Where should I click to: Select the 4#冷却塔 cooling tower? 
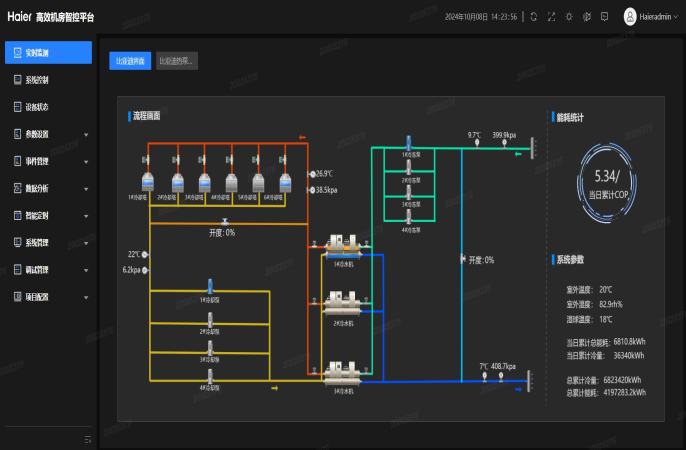tap(231, 182)
